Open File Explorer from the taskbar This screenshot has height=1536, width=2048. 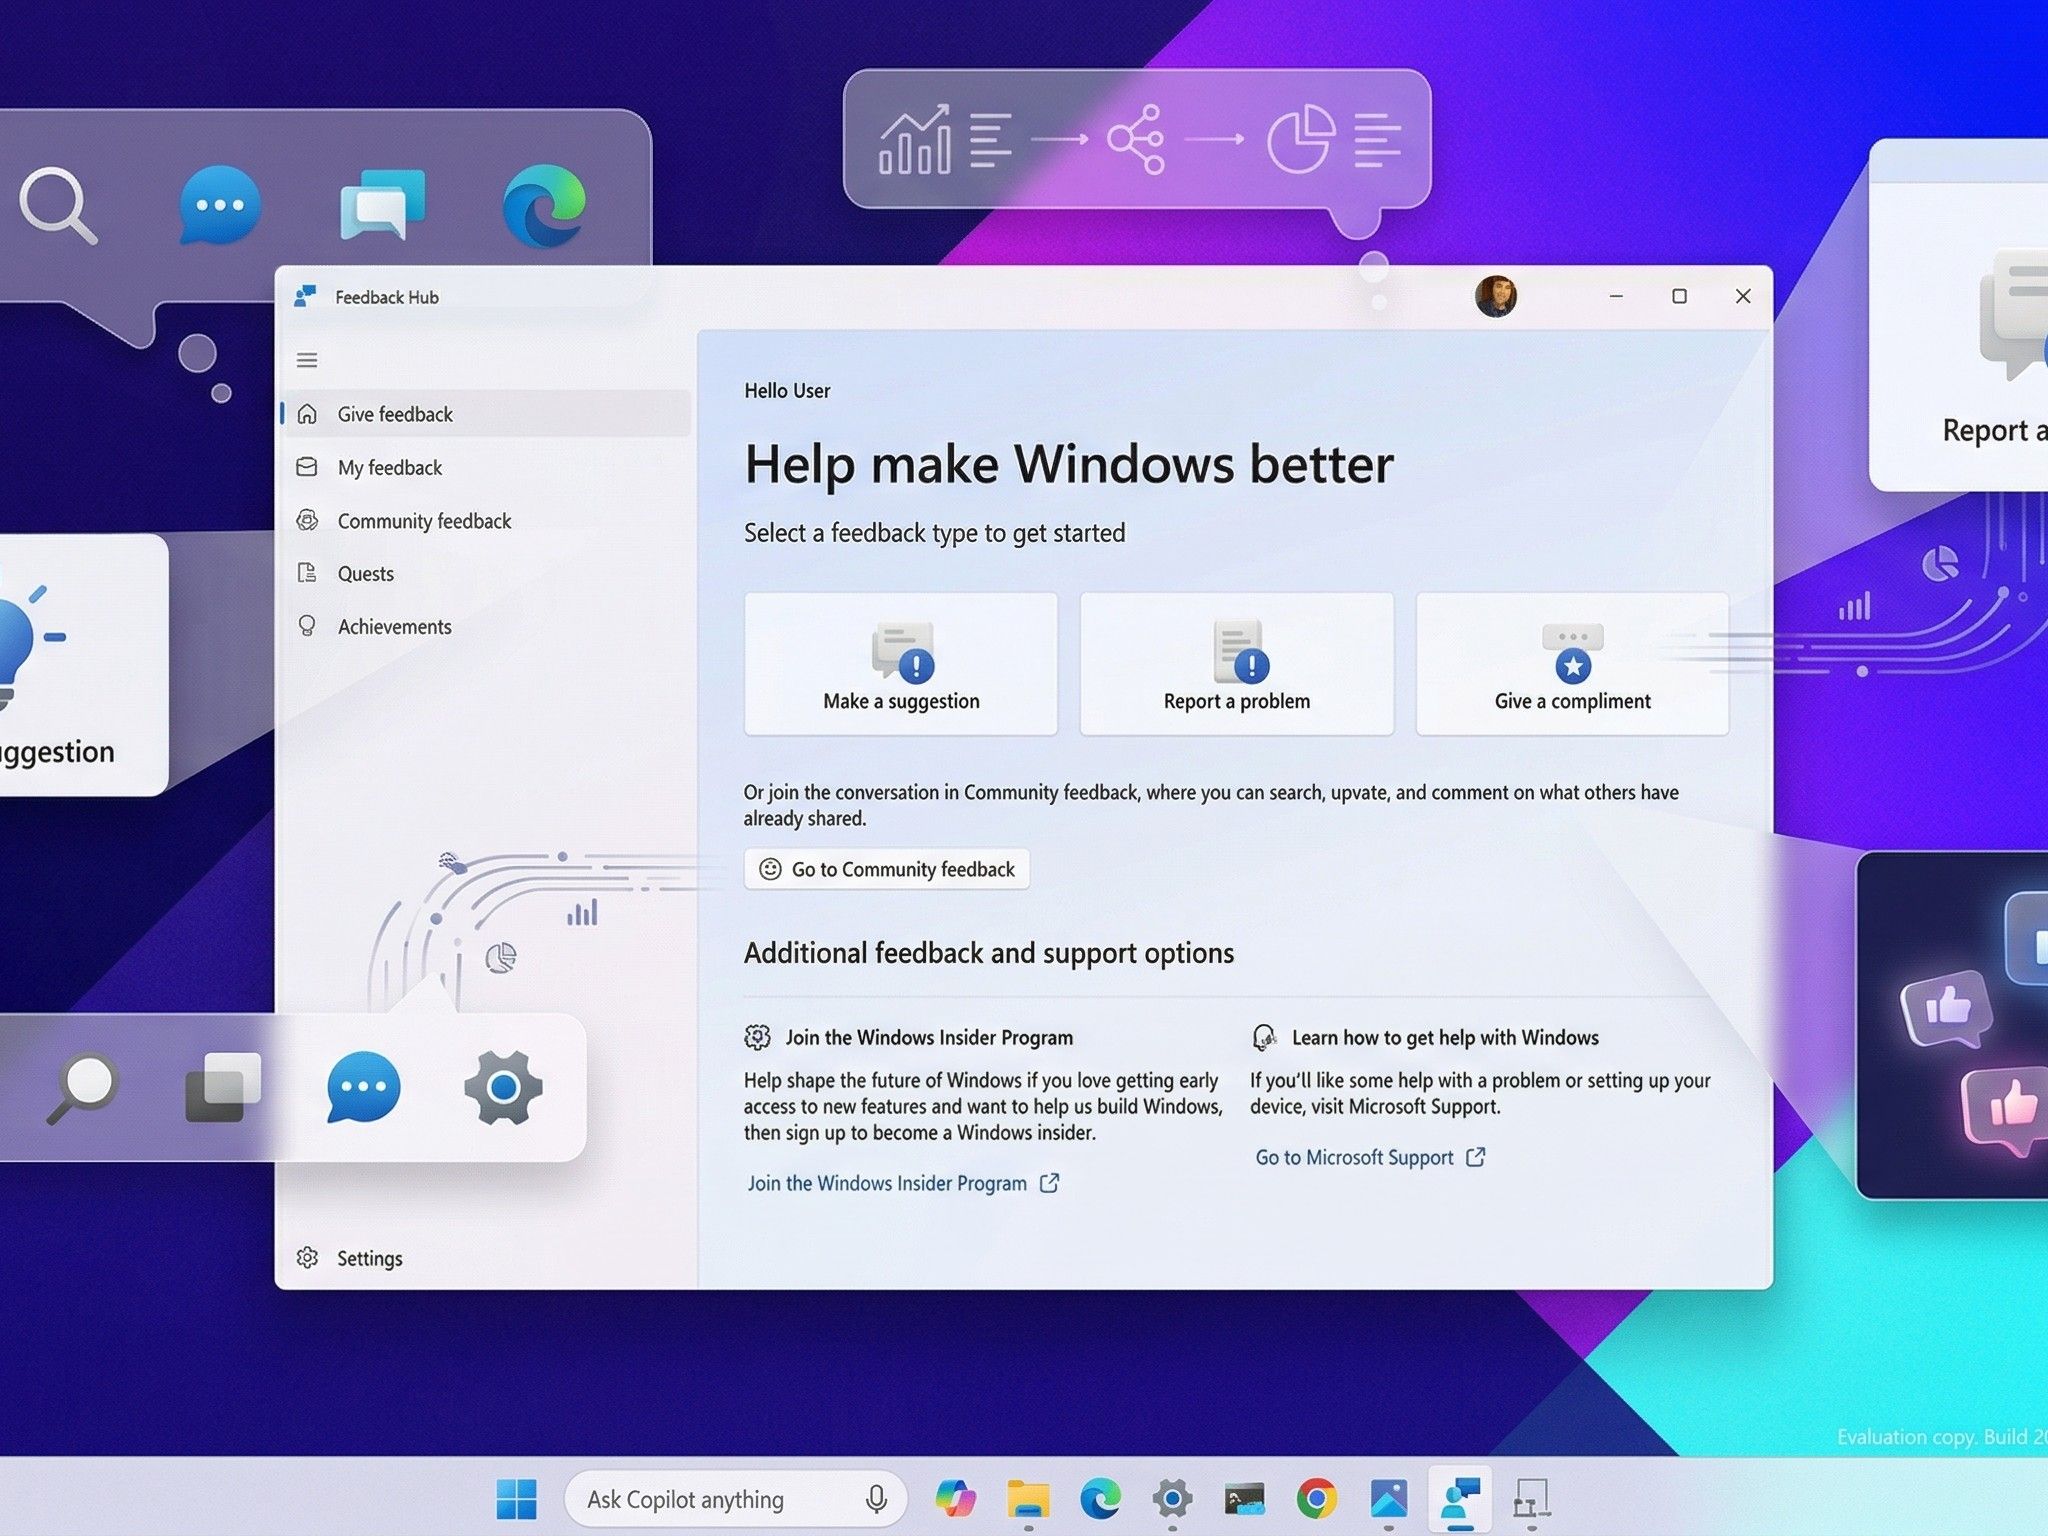(1028, 1499)
